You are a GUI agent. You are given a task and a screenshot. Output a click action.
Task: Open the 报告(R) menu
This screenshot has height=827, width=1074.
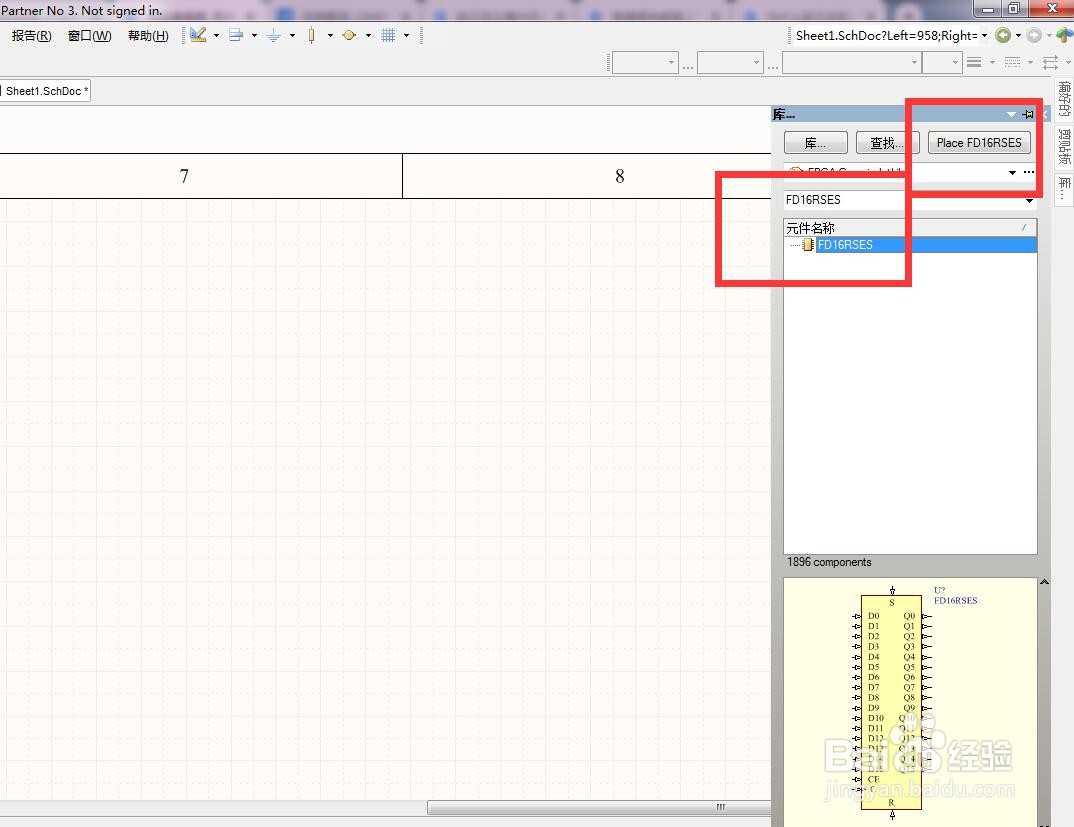(32, 36)
